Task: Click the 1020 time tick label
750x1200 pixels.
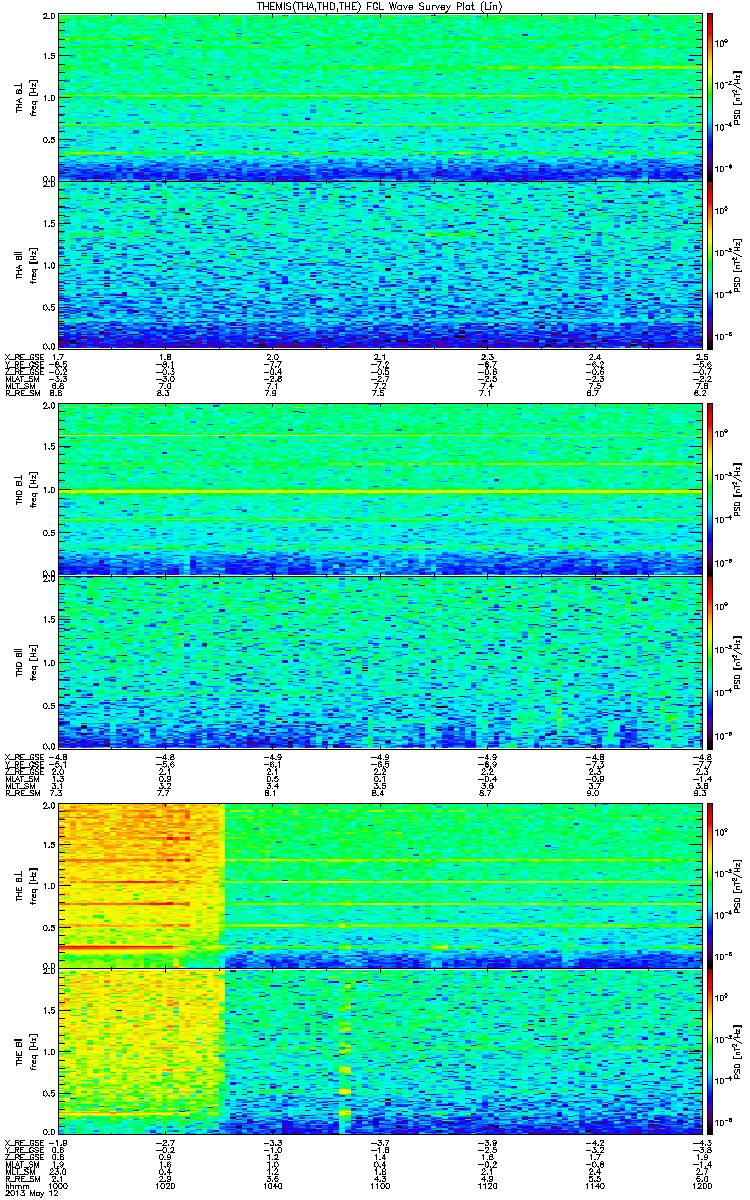Action: 166,1187
